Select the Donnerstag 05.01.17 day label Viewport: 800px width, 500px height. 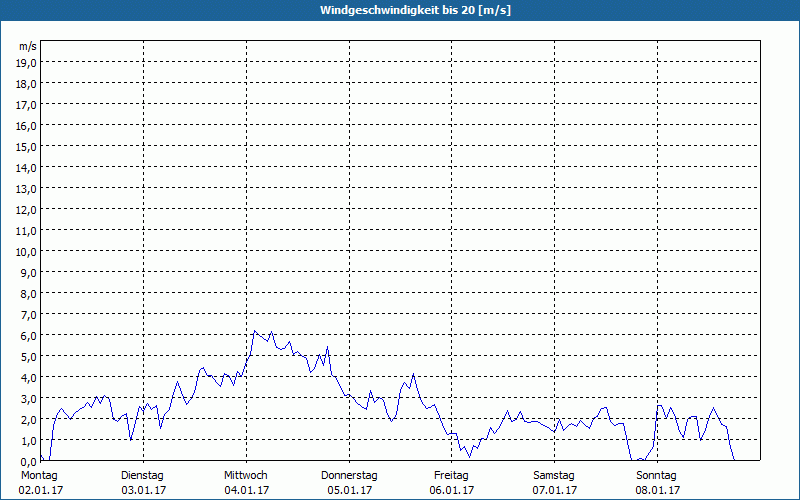[349, 483]
